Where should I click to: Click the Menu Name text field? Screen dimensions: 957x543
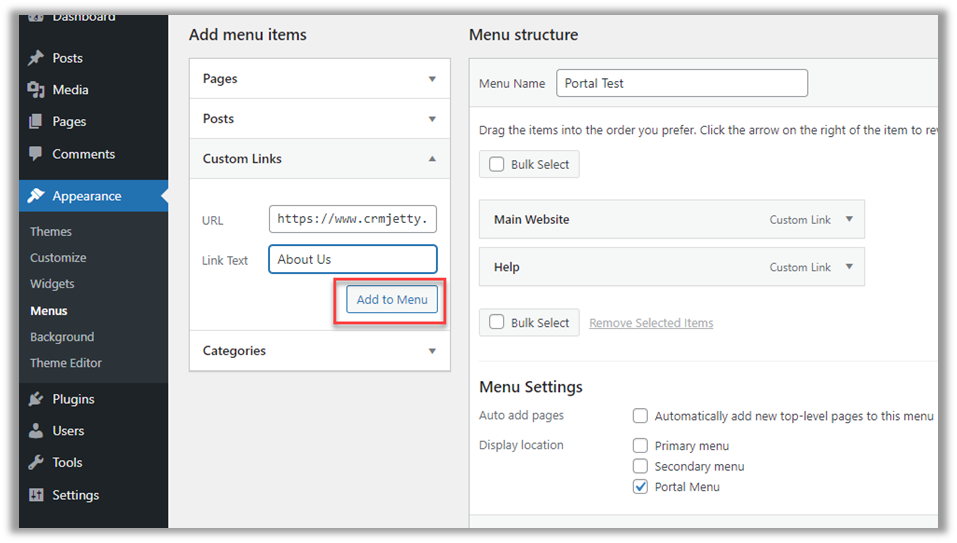681,83
